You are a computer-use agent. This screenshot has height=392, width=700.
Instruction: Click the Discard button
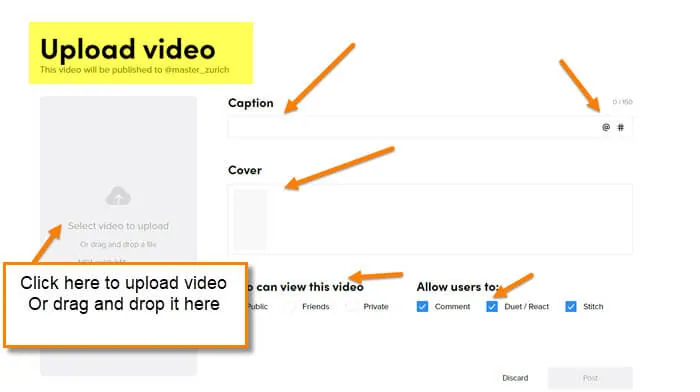point(515,378)
